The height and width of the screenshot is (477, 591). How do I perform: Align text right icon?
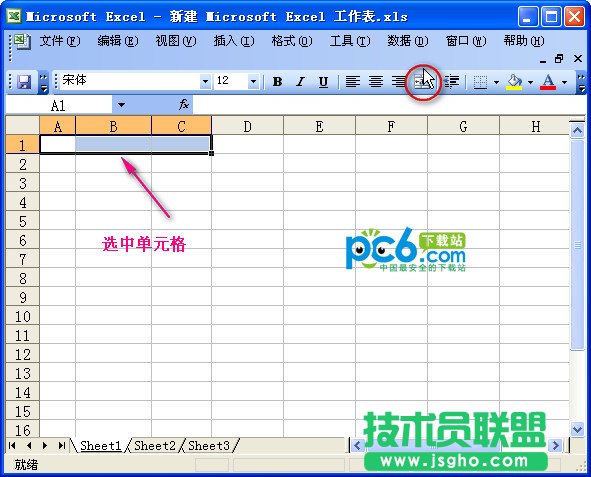point(398,82)
